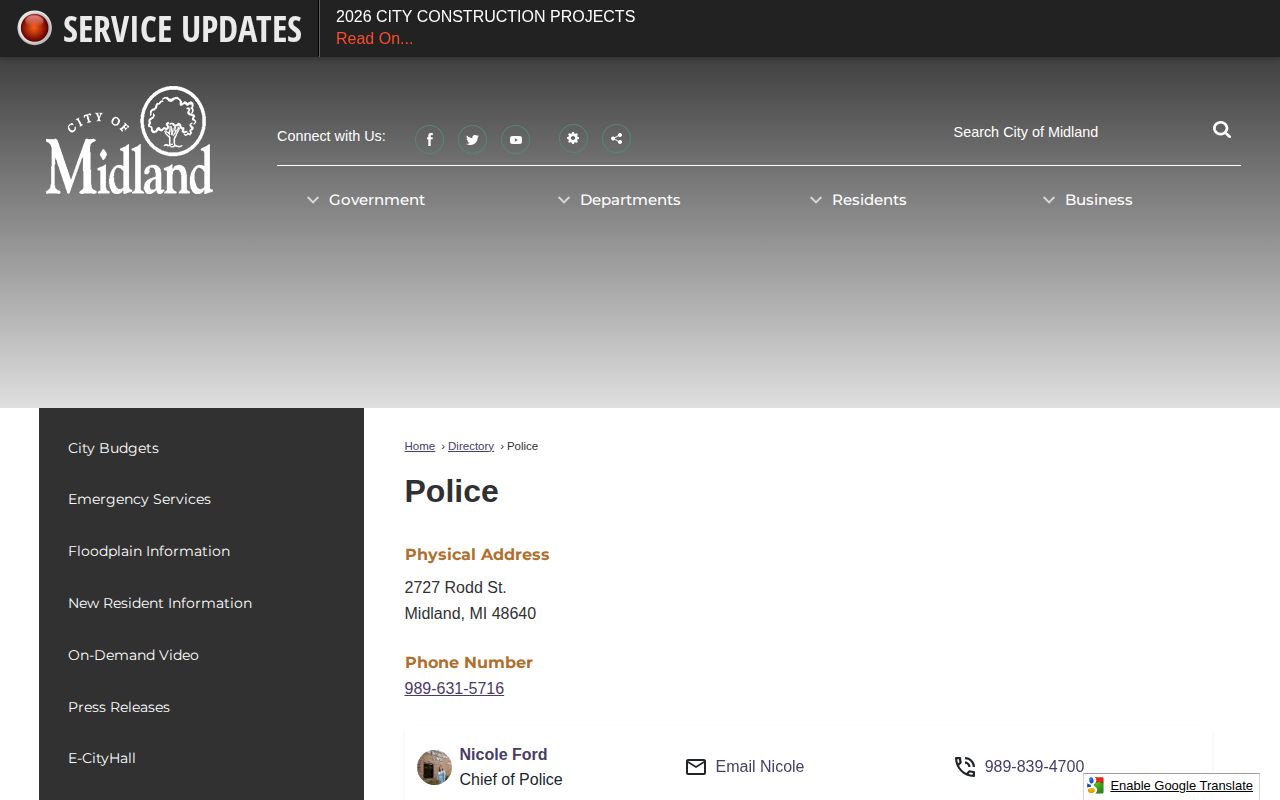Open E-CityHall in the sidebar
Viewport: 1280px width, 800px height.
[102, 758]
